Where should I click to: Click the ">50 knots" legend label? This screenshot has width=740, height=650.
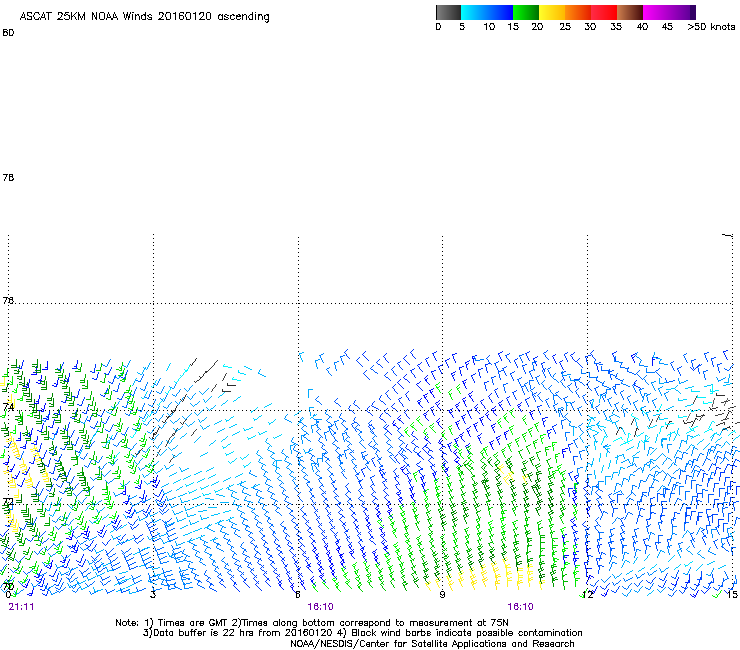[711, 27]
